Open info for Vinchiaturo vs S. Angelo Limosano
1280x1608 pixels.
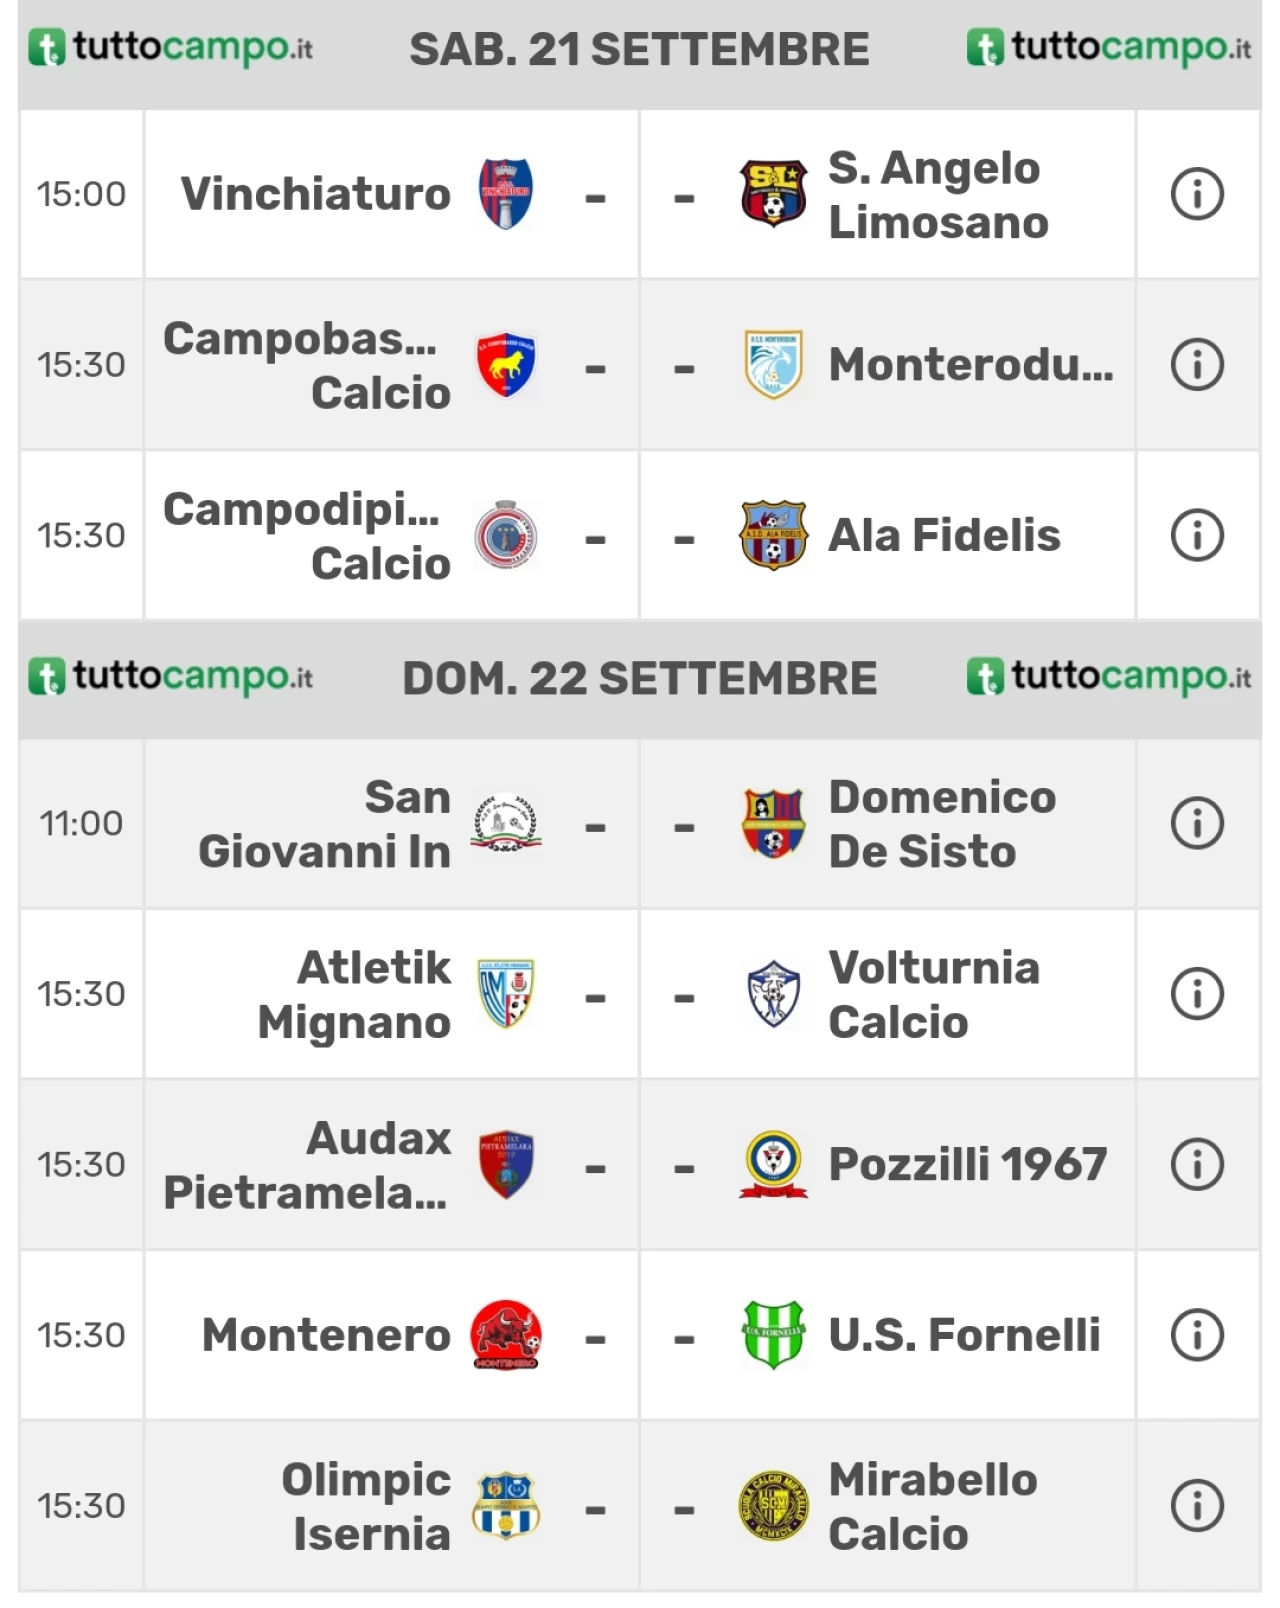(x=1197, y=194)
